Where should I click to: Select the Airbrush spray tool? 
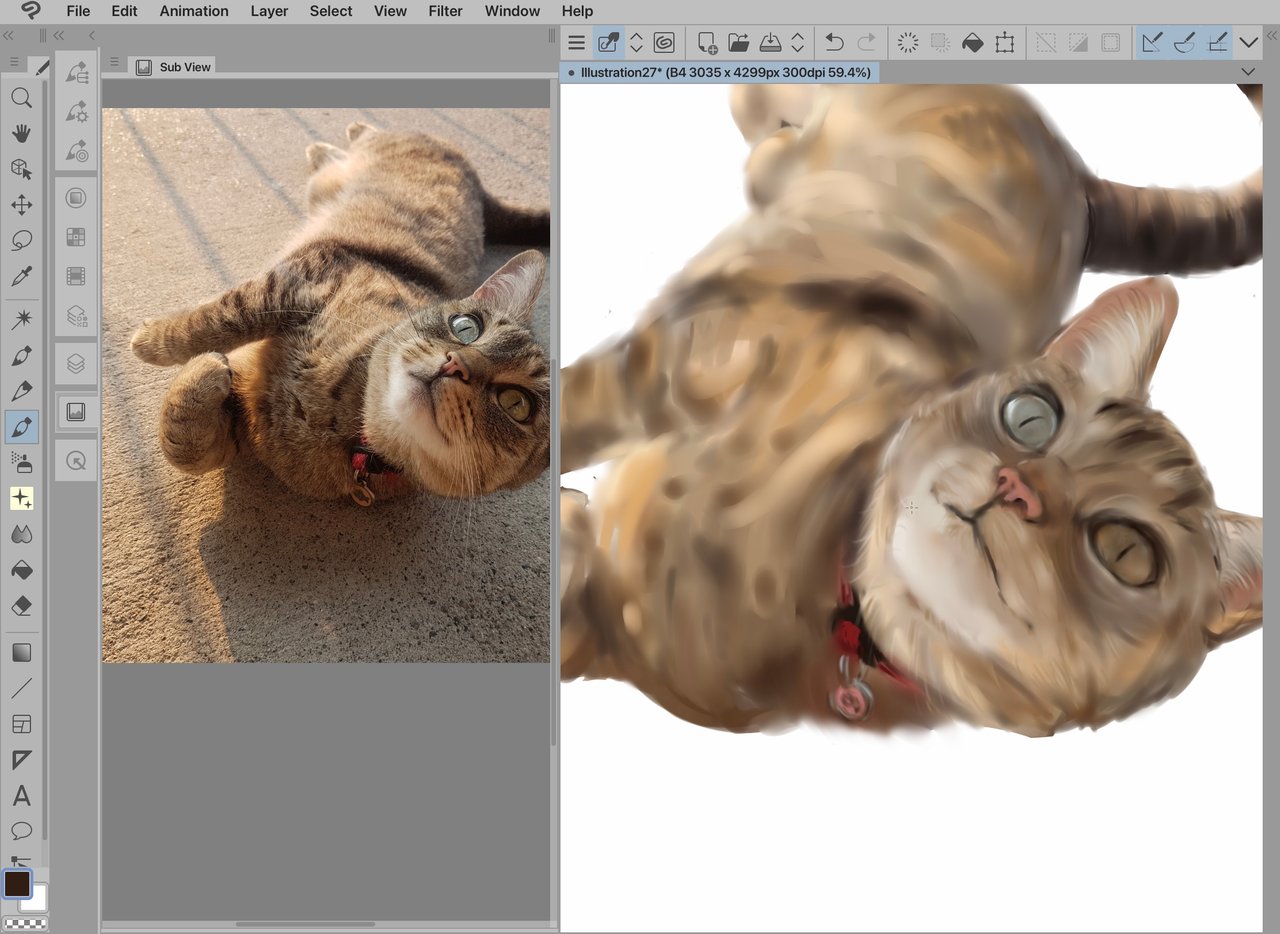[21, 462]
